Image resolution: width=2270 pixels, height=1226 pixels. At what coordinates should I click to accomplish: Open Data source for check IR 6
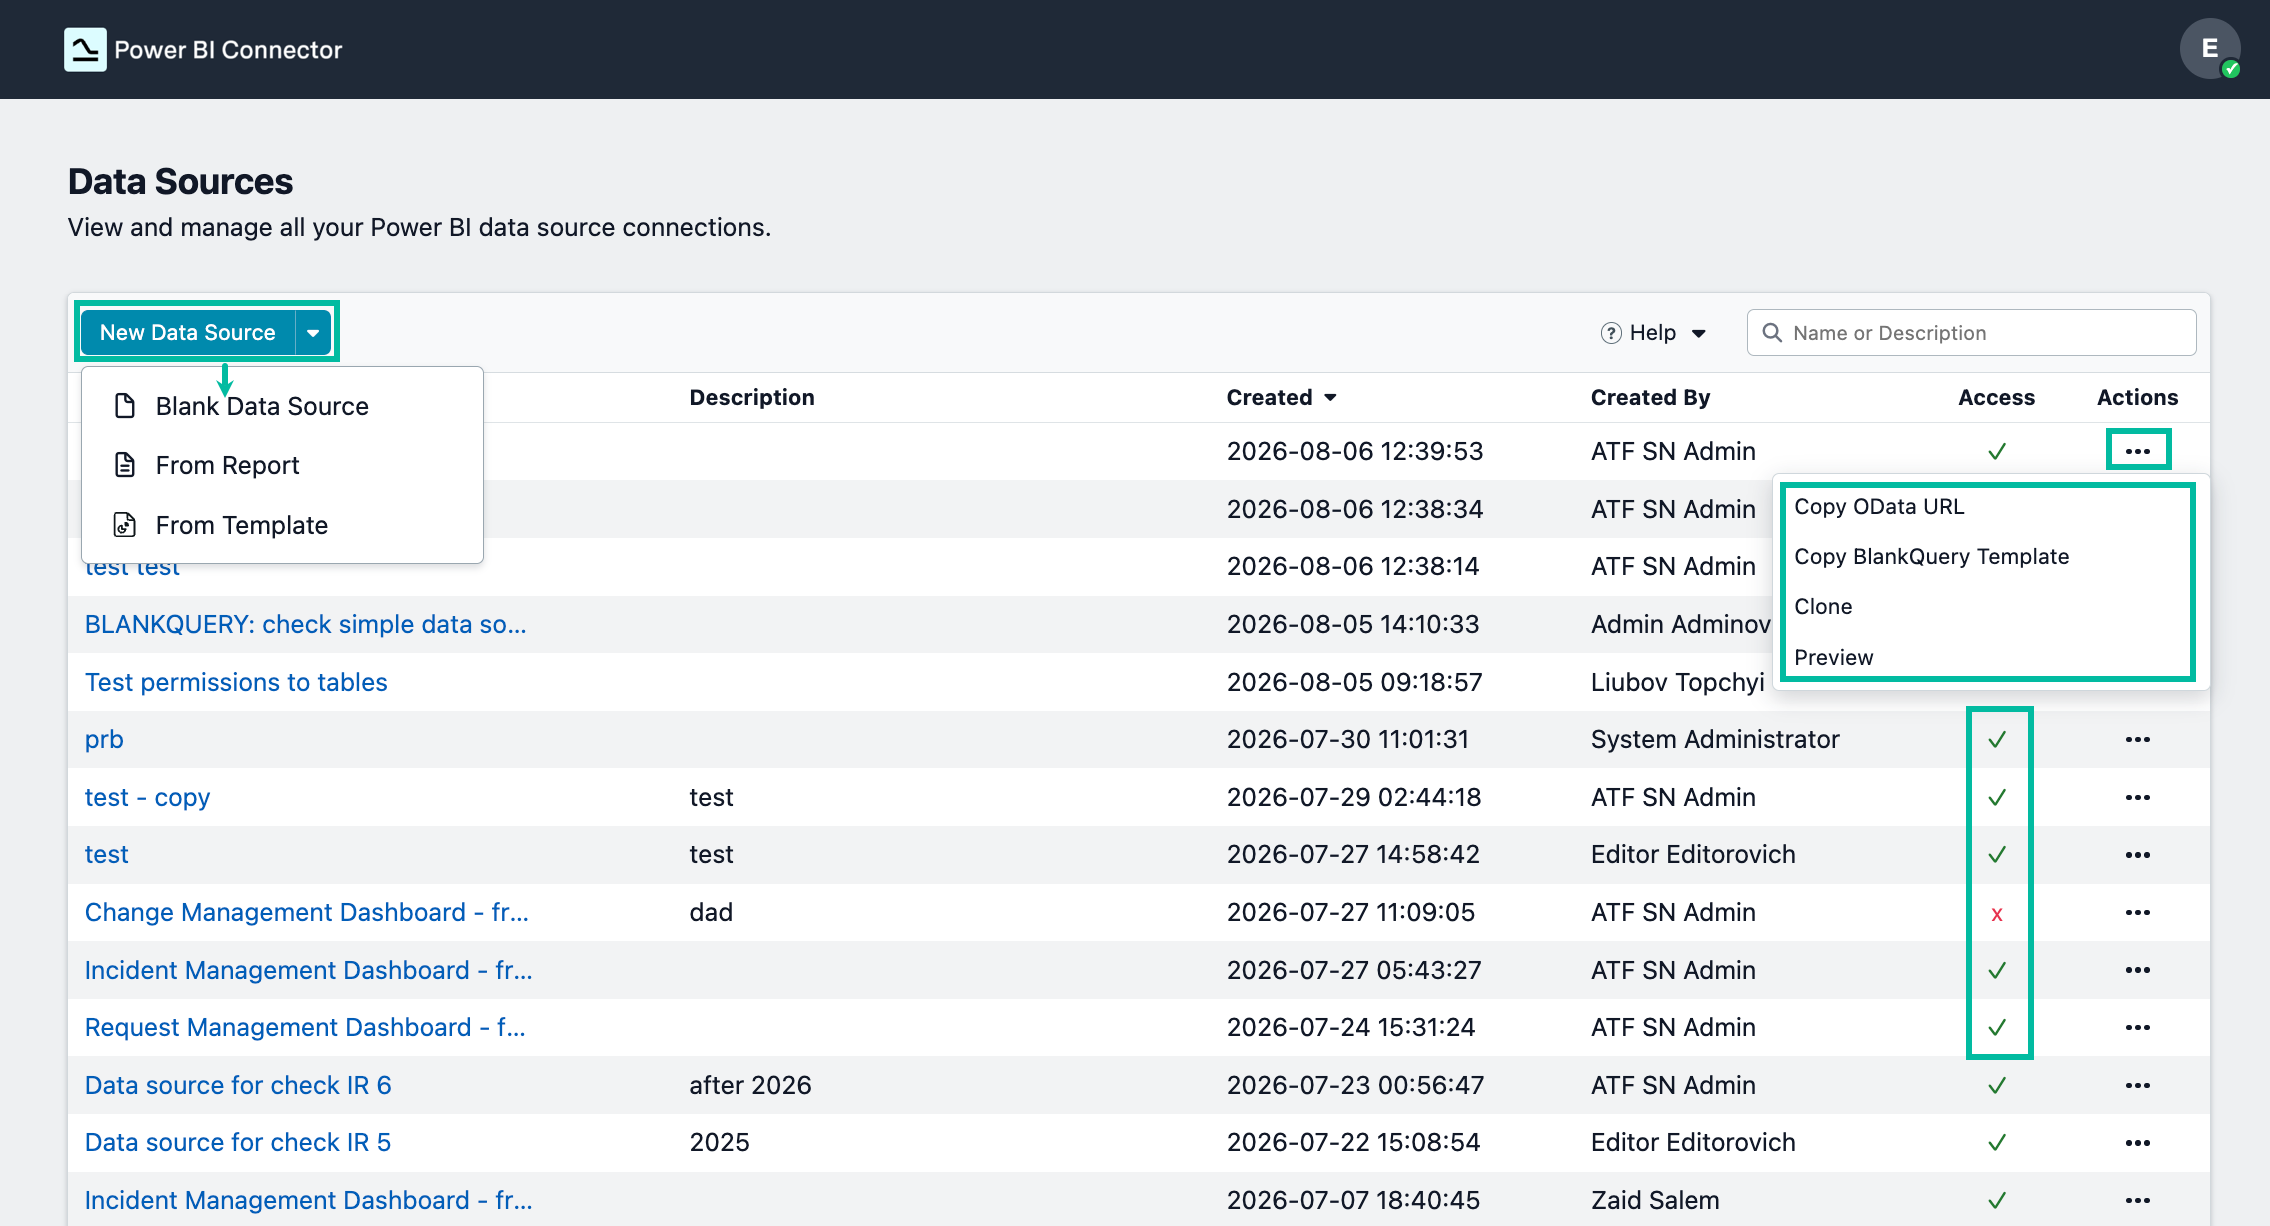tap(238, 1085)
